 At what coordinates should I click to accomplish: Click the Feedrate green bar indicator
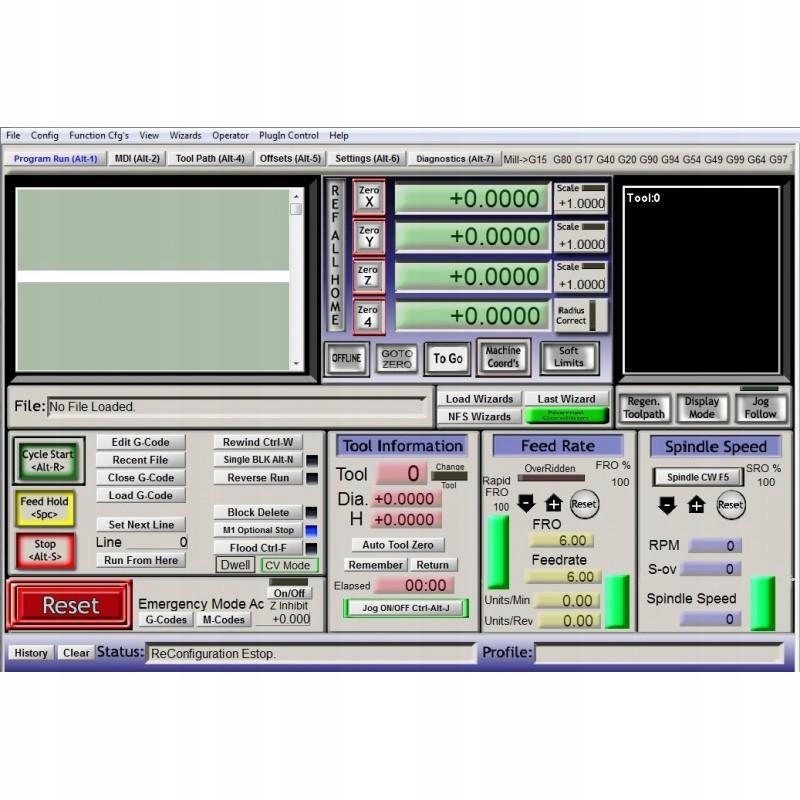coord(617,602)
